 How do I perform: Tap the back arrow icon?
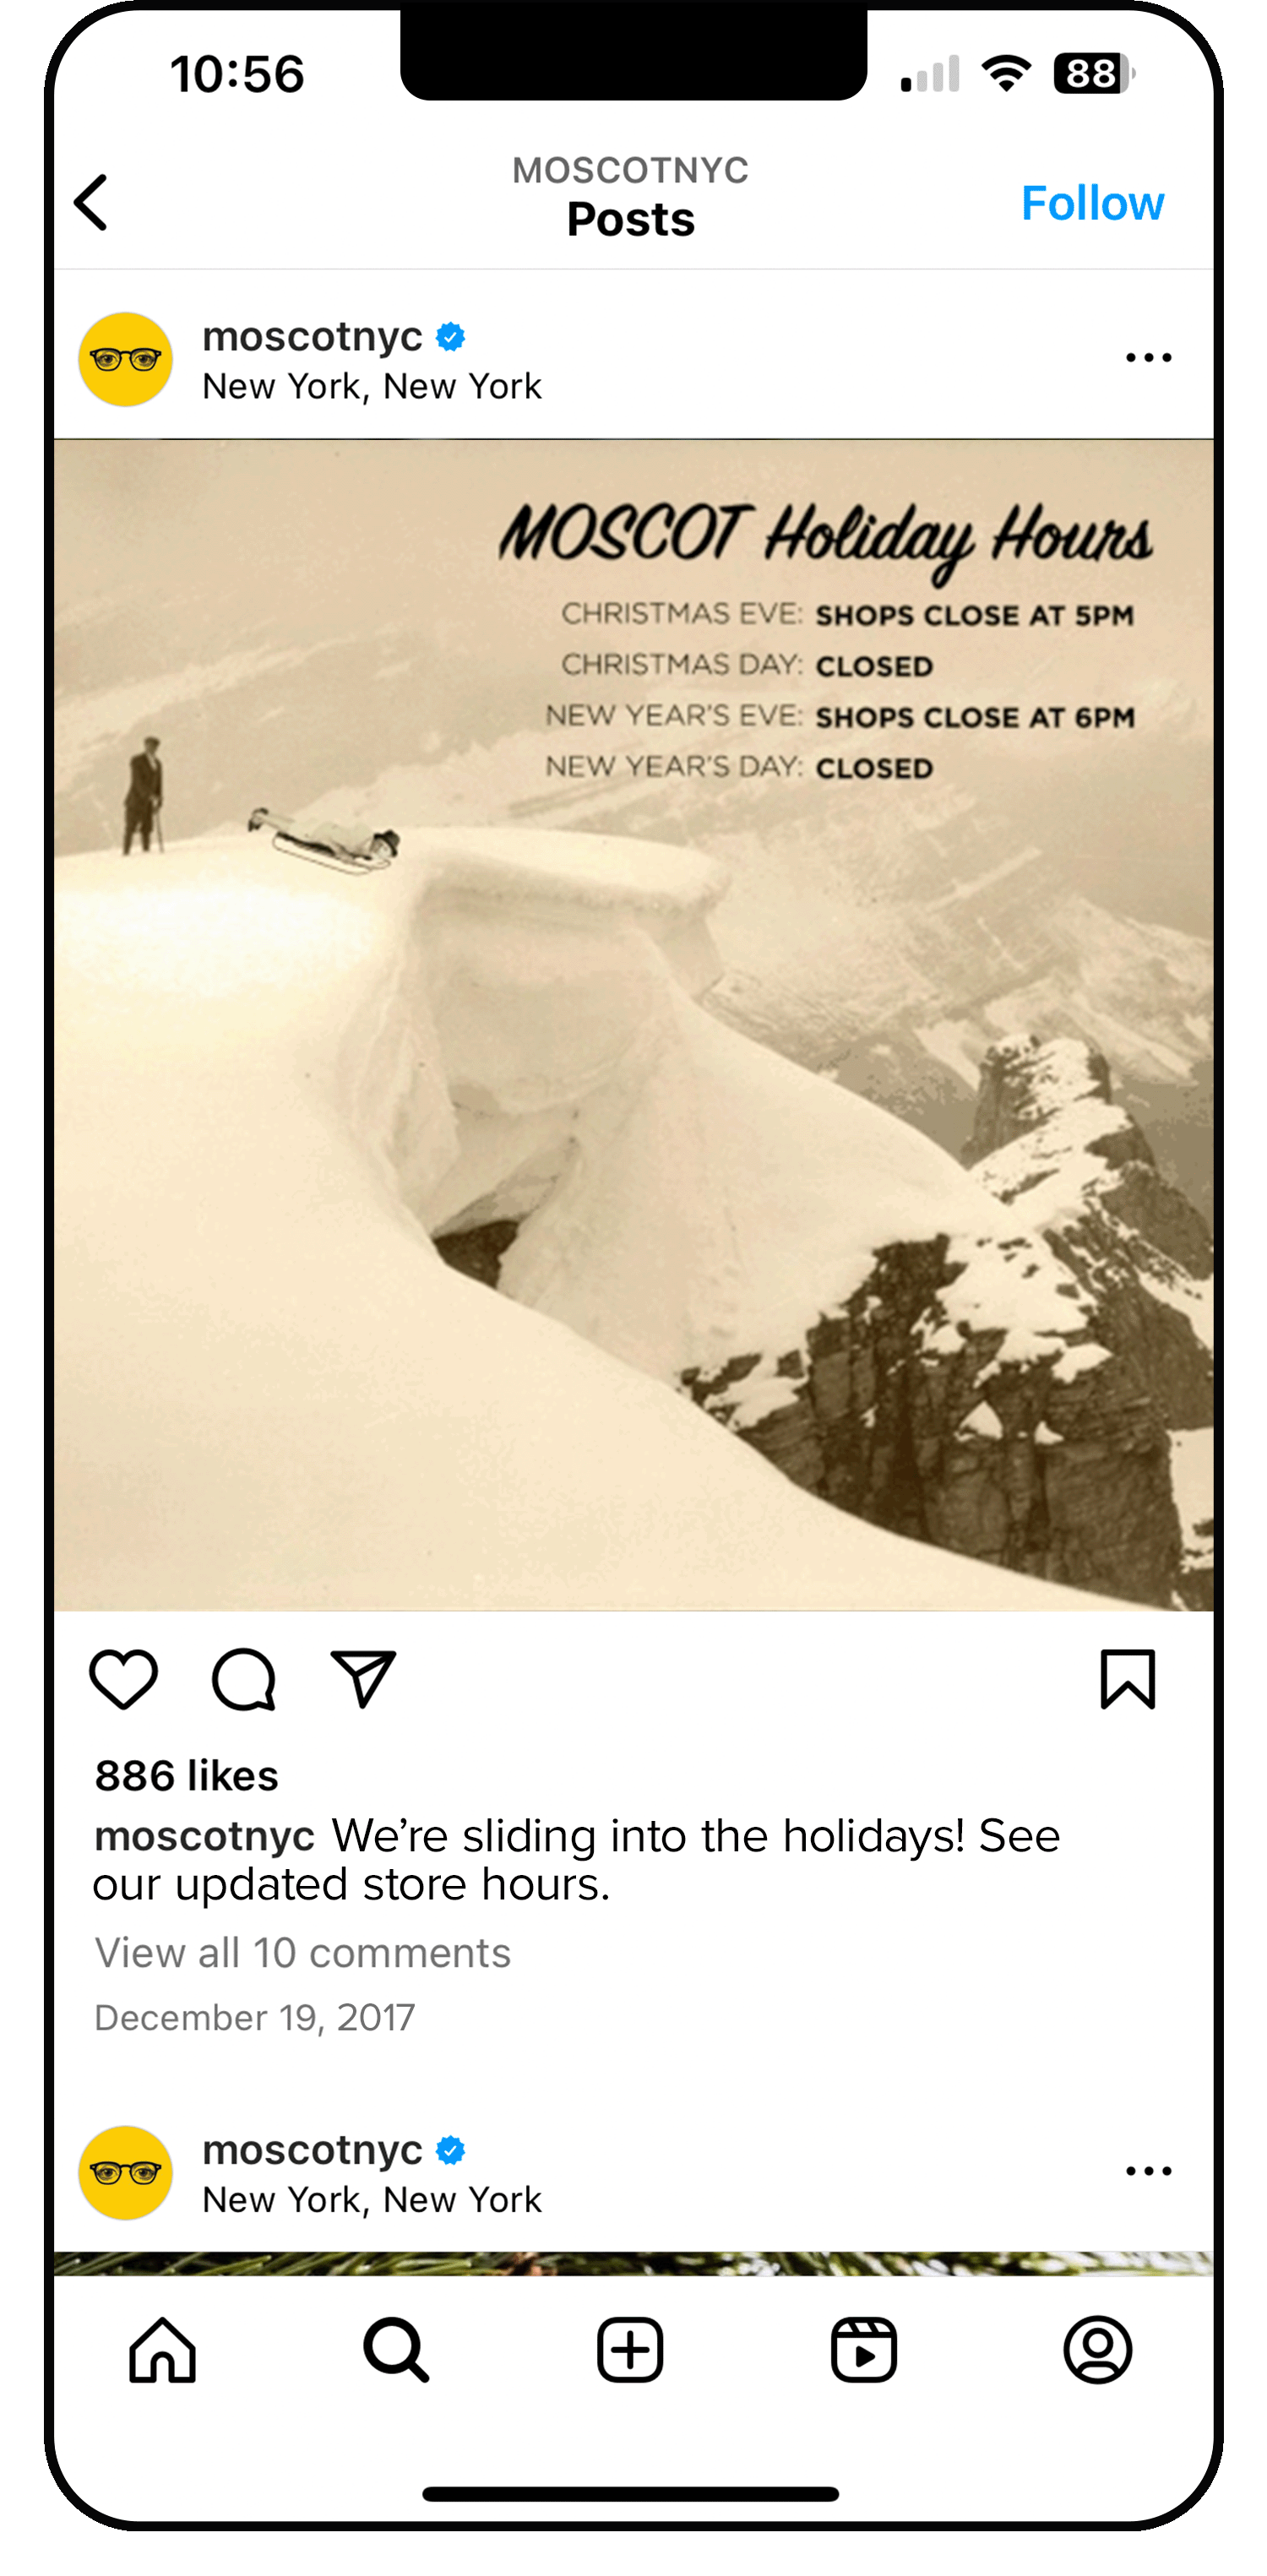point(91,203)
